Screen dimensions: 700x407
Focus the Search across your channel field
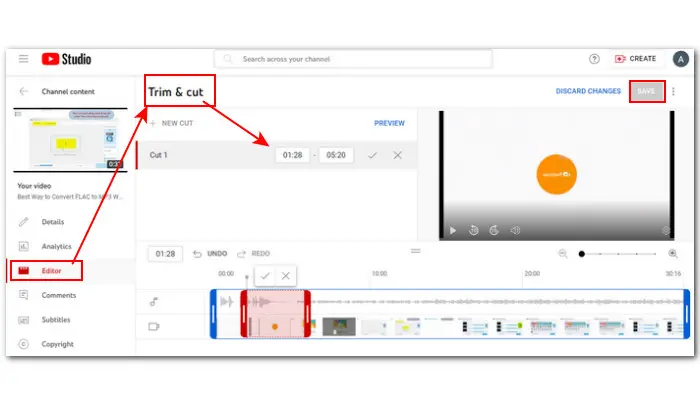[x=353, y=59]
